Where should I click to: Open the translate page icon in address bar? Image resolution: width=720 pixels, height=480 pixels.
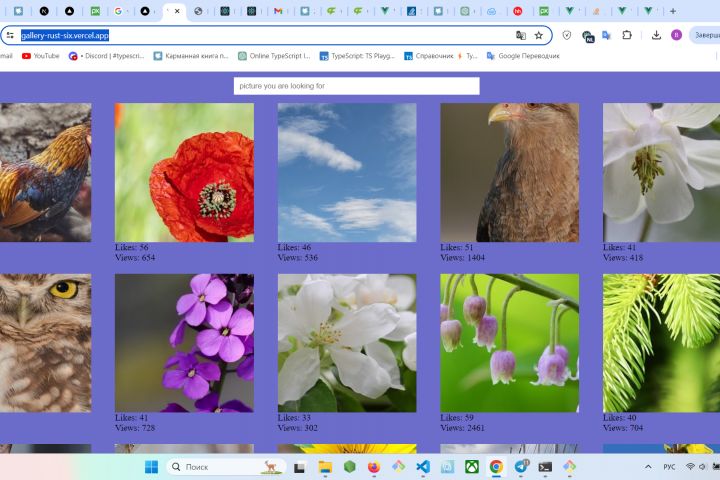pyautogui.click(x=521, y=35)
